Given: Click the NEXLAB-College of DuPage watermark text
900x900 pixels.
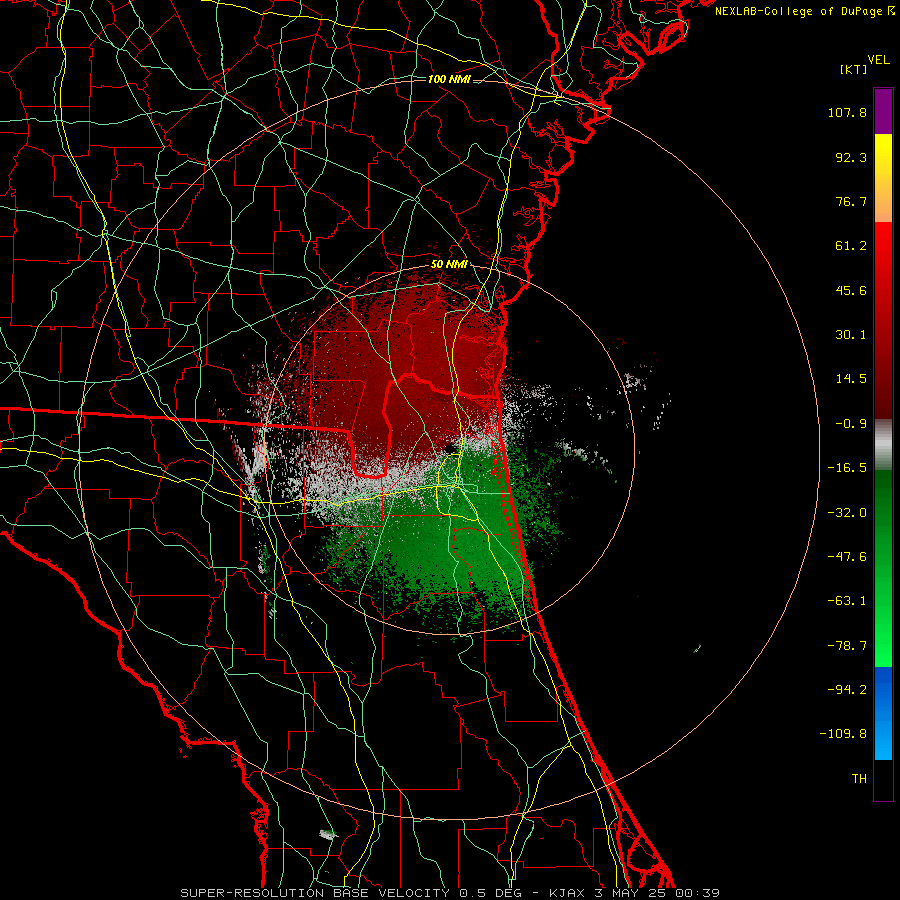Looking at the screenshot, I should pyautogui.click(x=800, y=11).
